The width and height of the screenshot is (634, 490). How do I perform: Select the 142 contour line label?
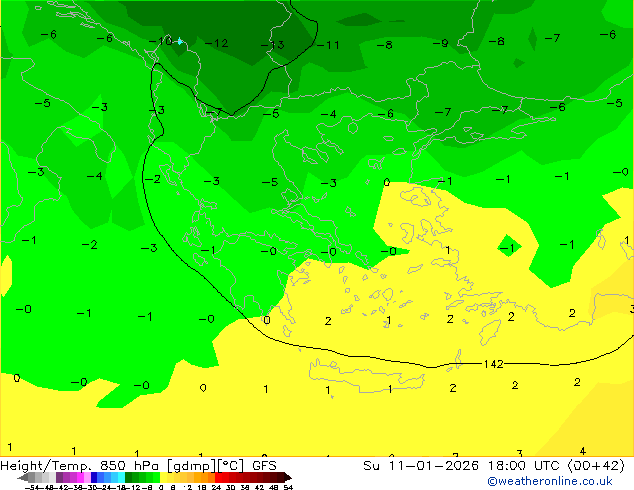coord(493,364)
